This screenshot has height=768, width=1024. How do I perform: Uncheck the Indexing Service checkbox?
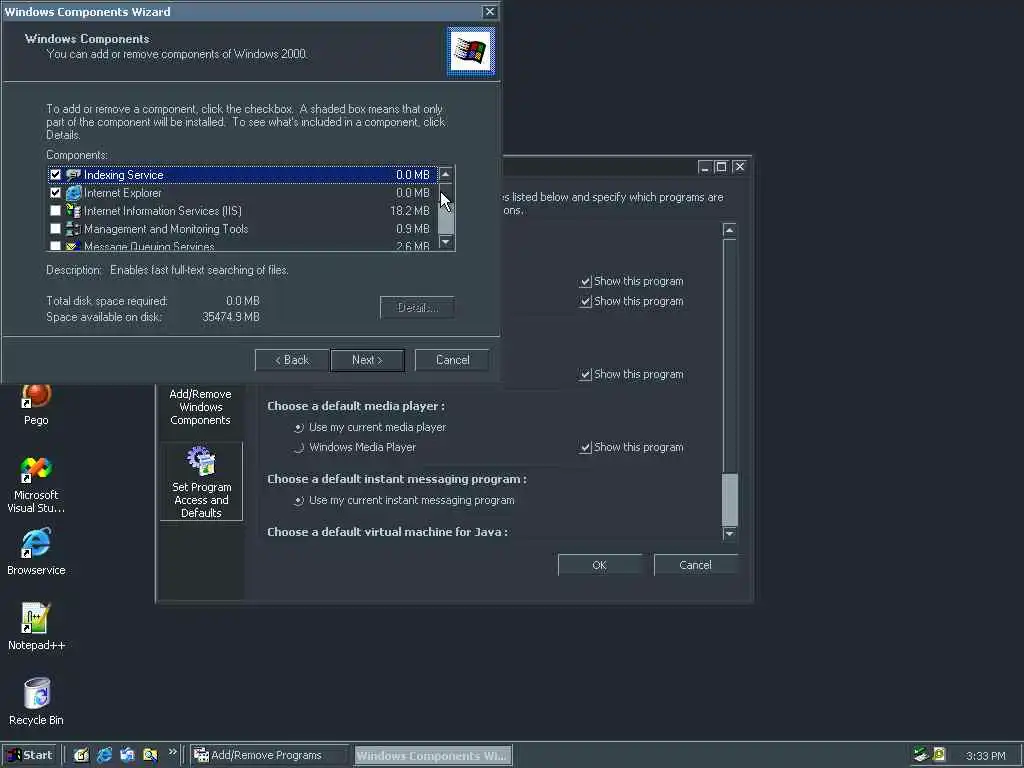coord(56,174)
